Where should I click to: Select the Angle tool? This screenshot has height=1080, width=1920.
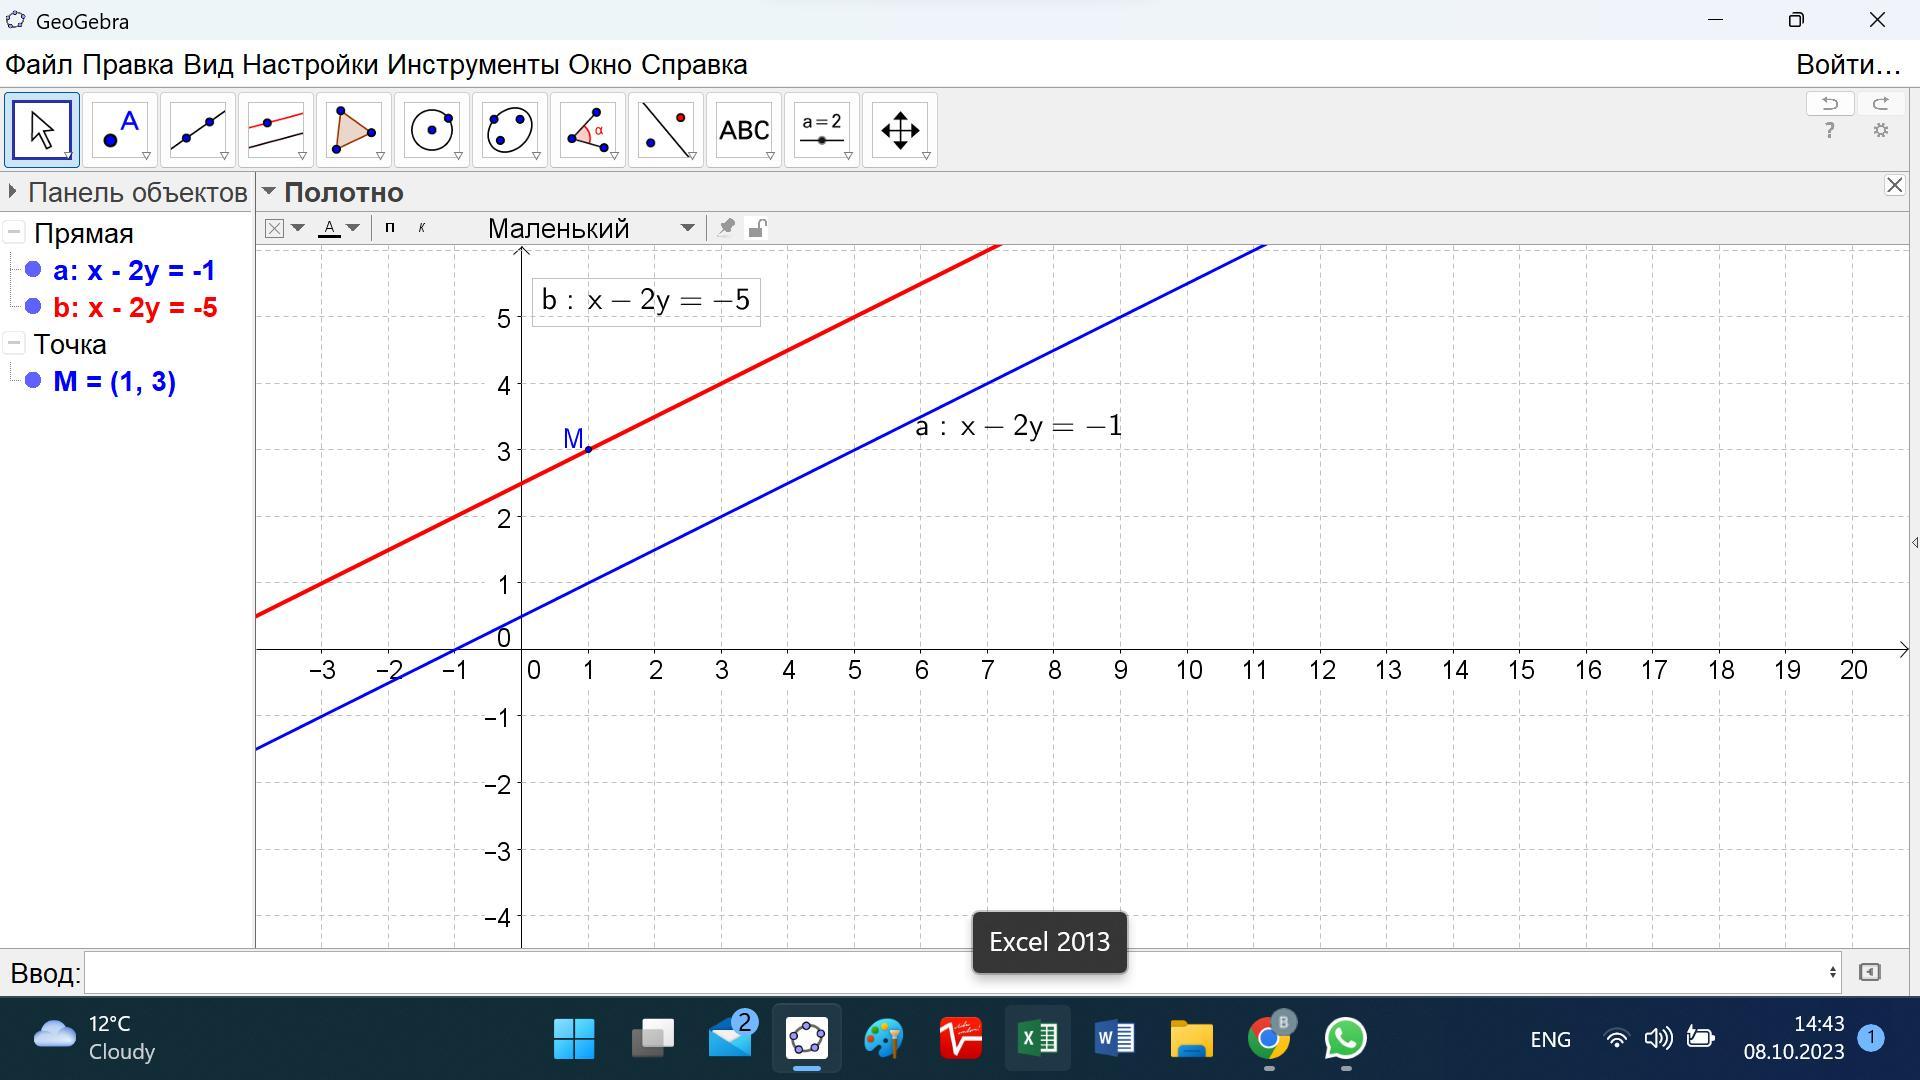pyautogui.click(x=588, y=130)
